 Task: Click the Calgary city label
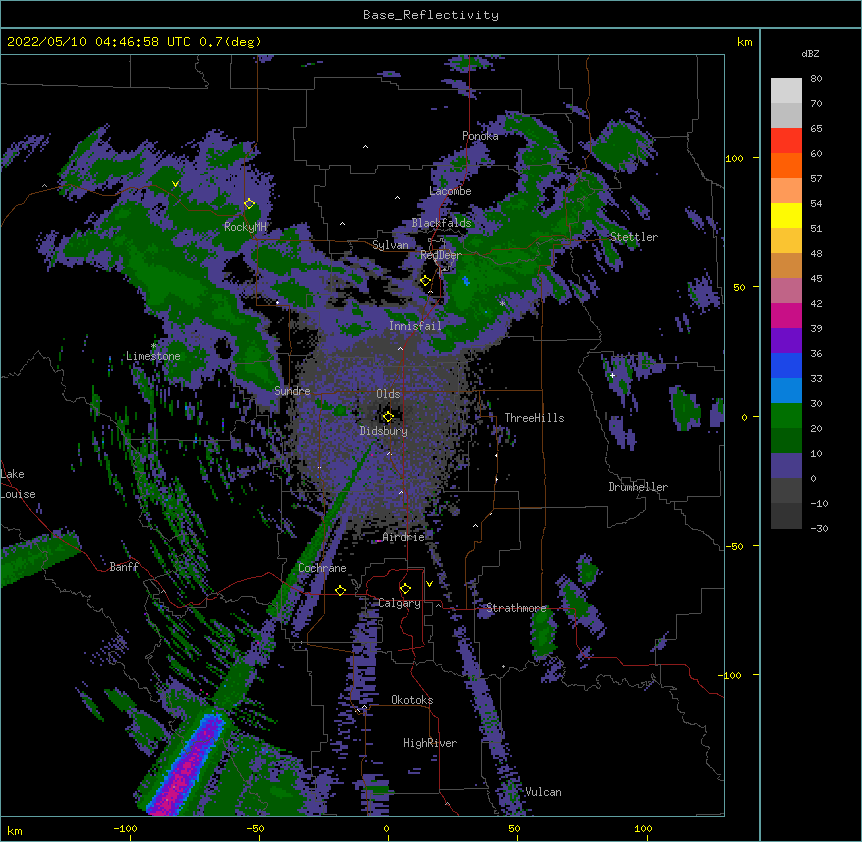point(399,603)
